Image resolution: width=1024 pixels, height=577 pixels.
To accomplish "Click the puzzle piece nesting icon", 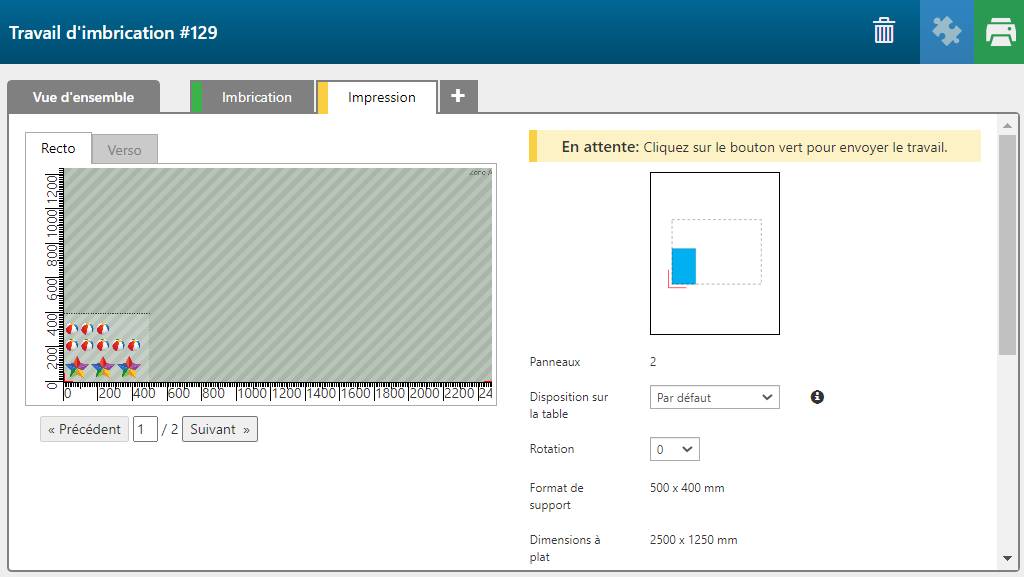I will click(x=946, y=32).
